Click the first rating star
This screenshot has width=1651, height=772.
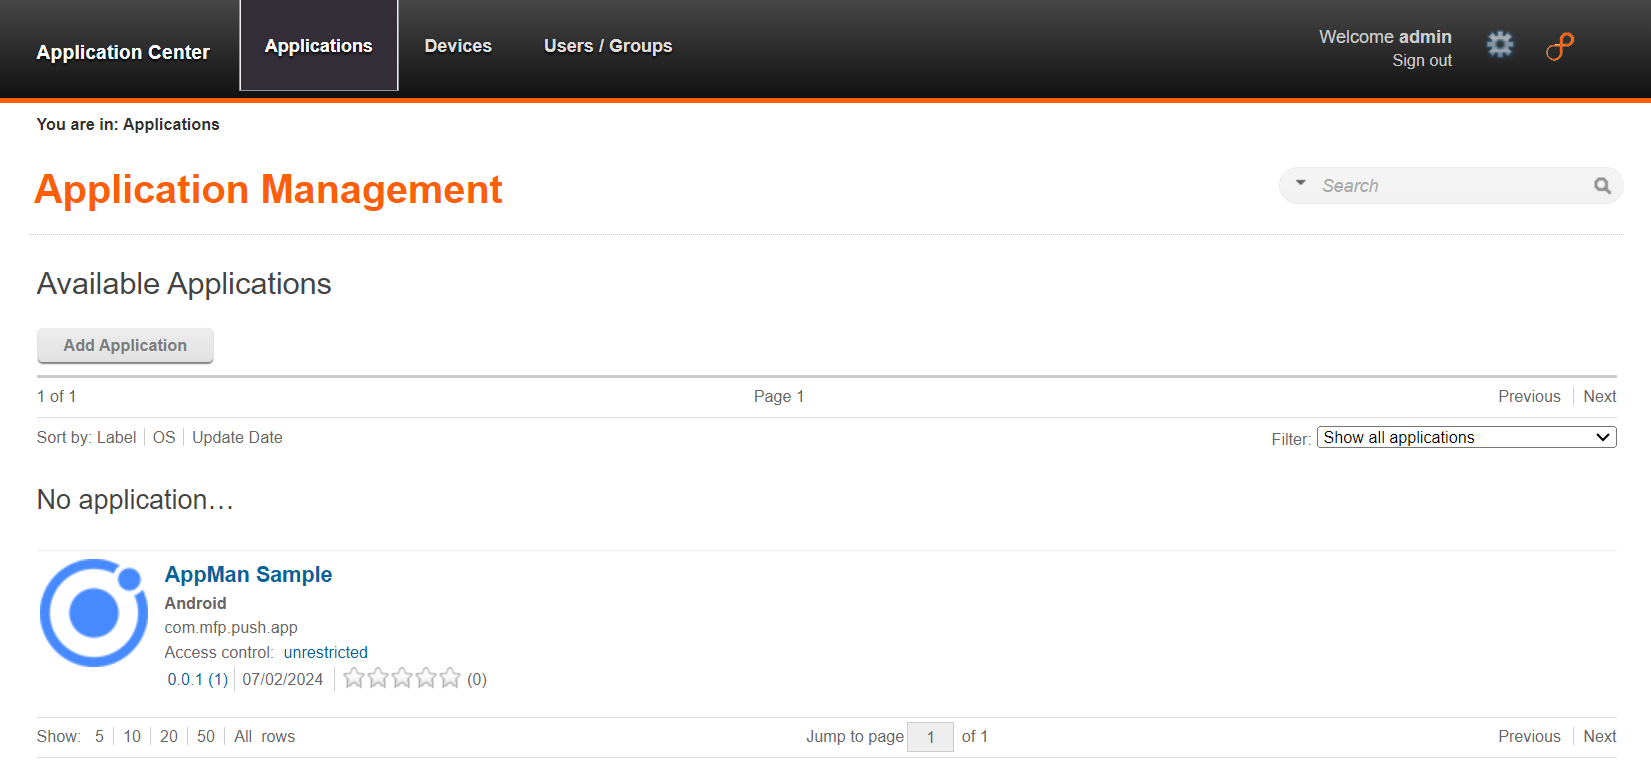point(354,679)
